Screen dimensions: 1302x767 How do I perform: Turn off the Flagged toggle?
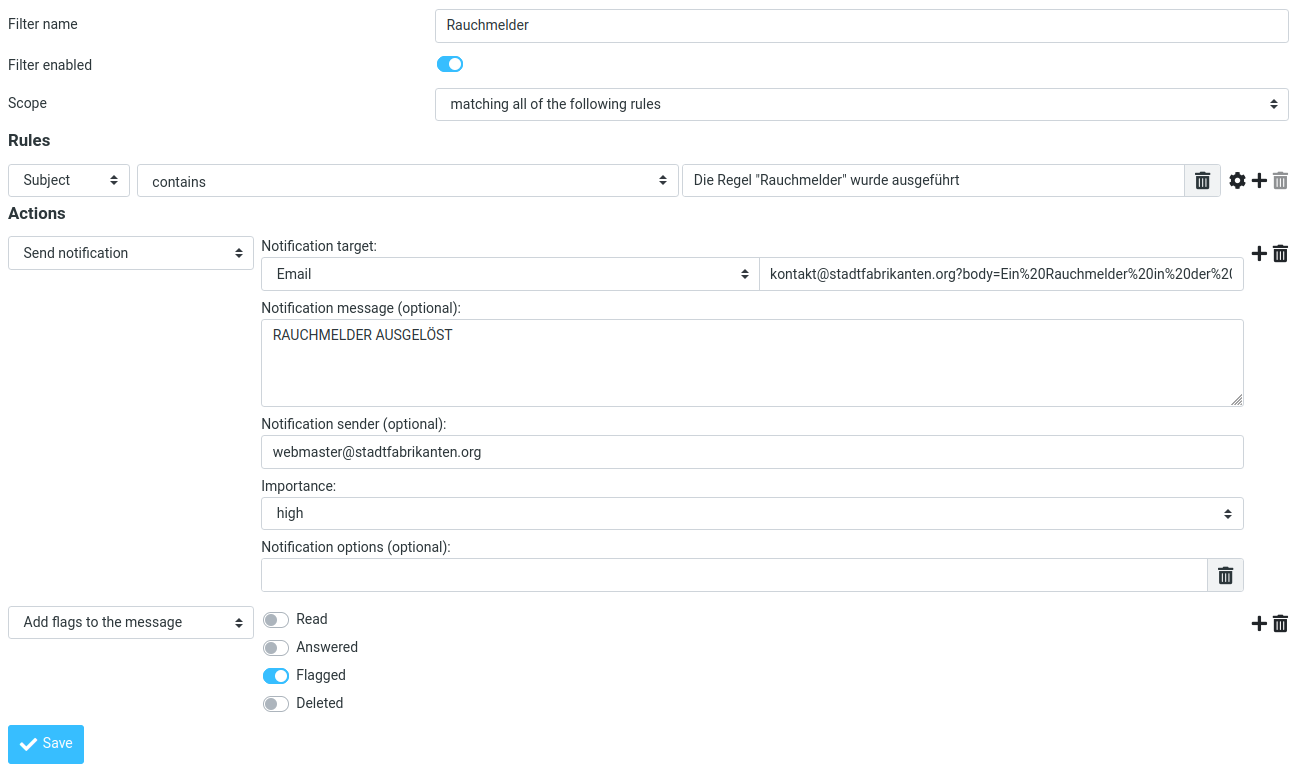(x=276, y=676)
